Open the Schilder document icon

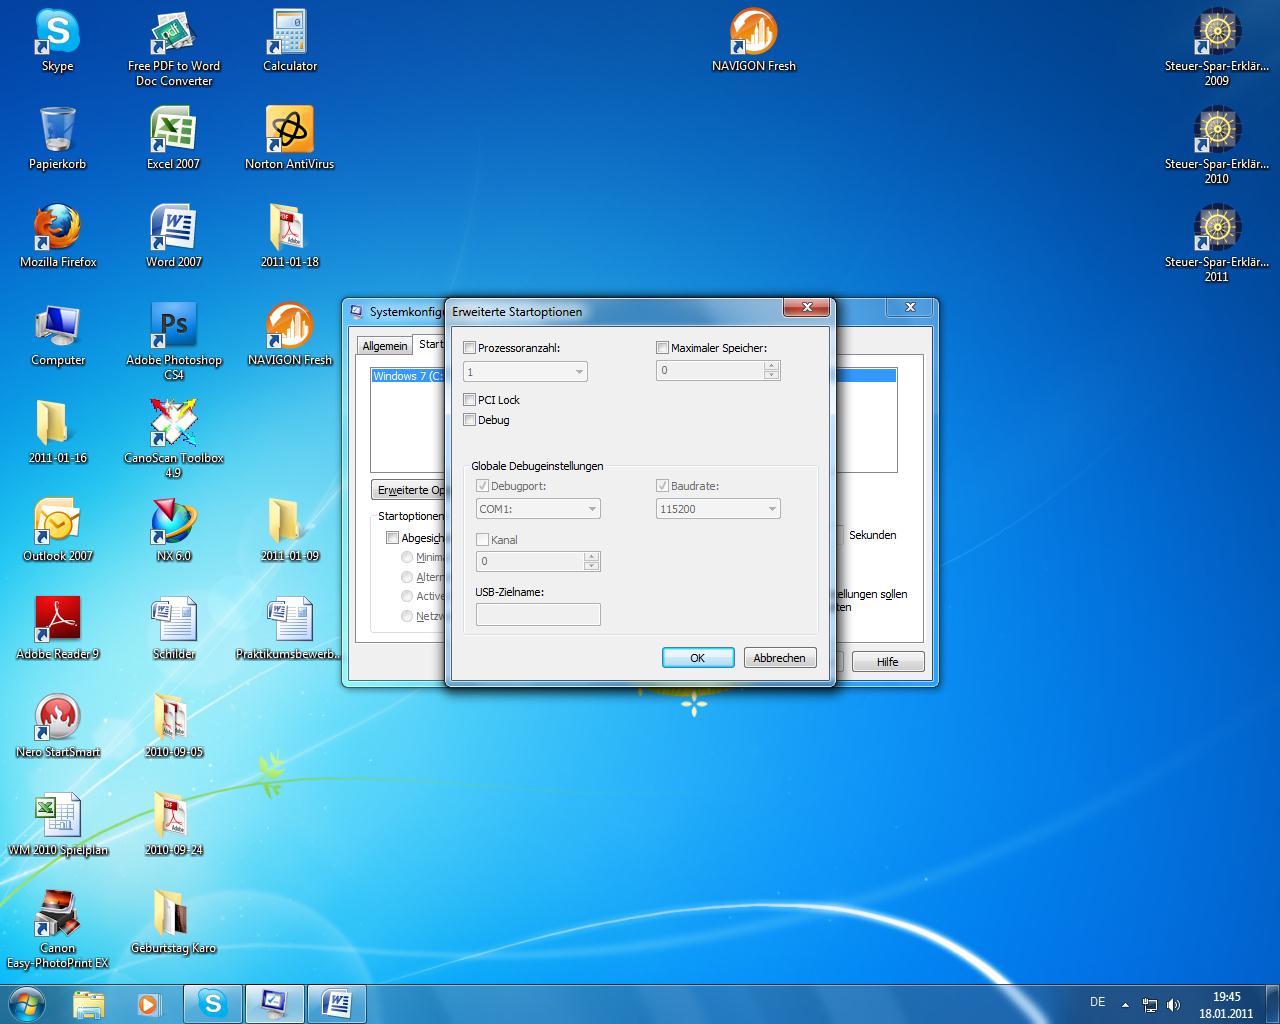[x=174, y=628]
